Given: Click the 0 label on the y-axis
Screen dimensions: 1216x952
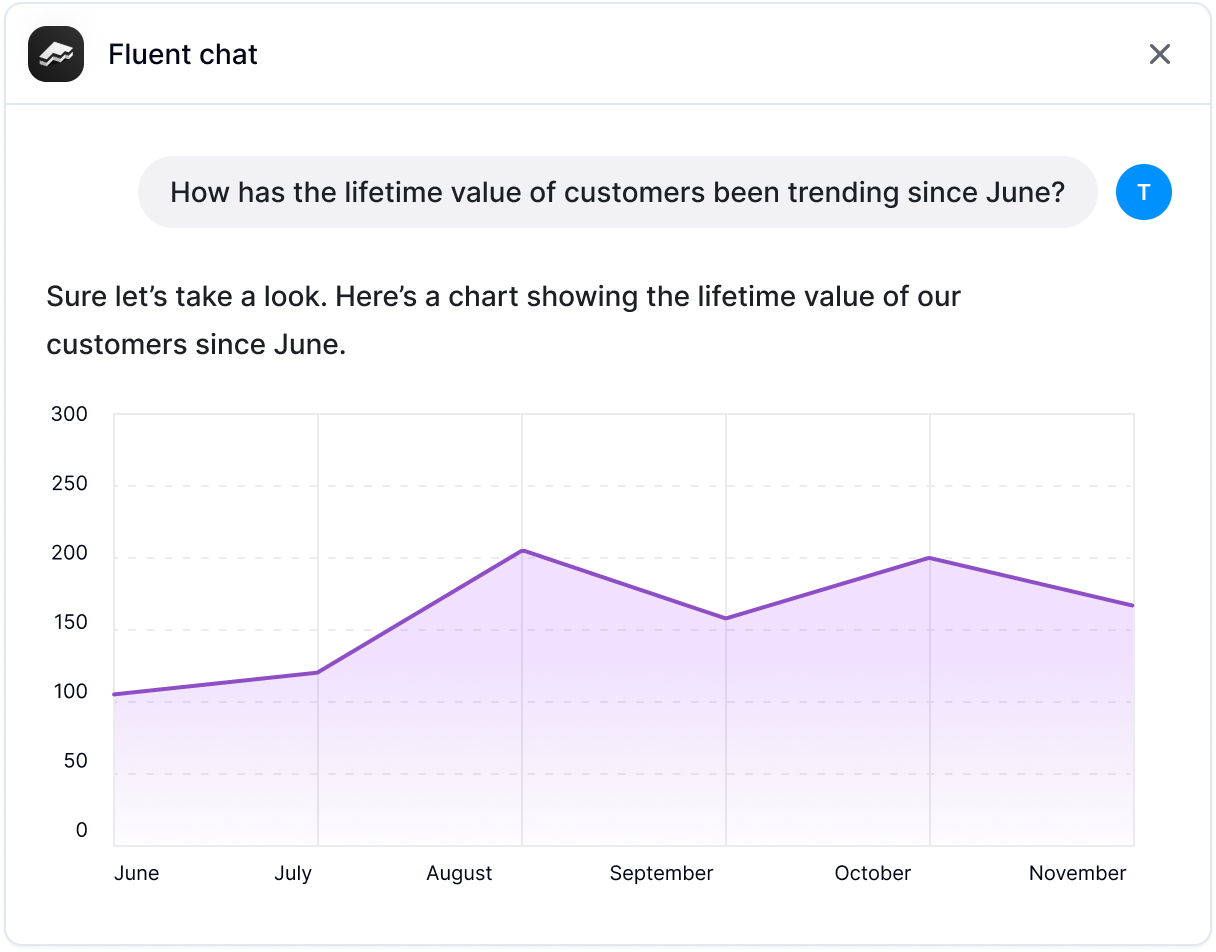Looking at the screenshot, I should pos(81,830).
